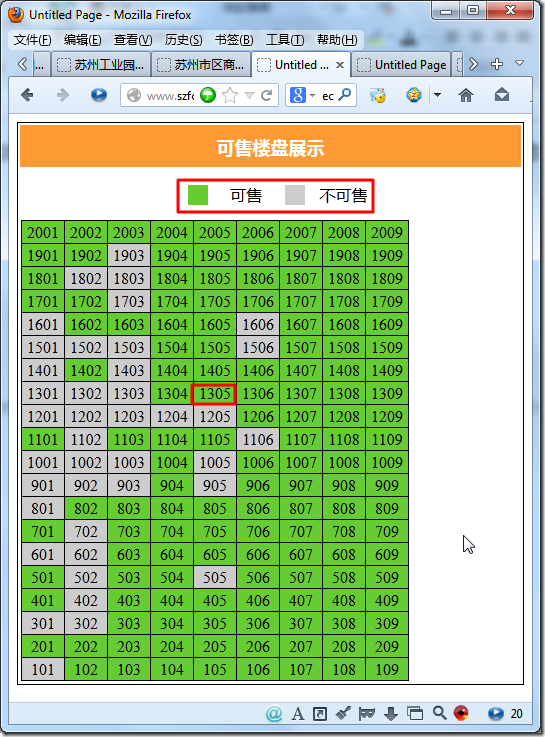Click the red bird status bar icon
Image resolution: width=545 pixels, height=737 pixels.
[461, 713]
